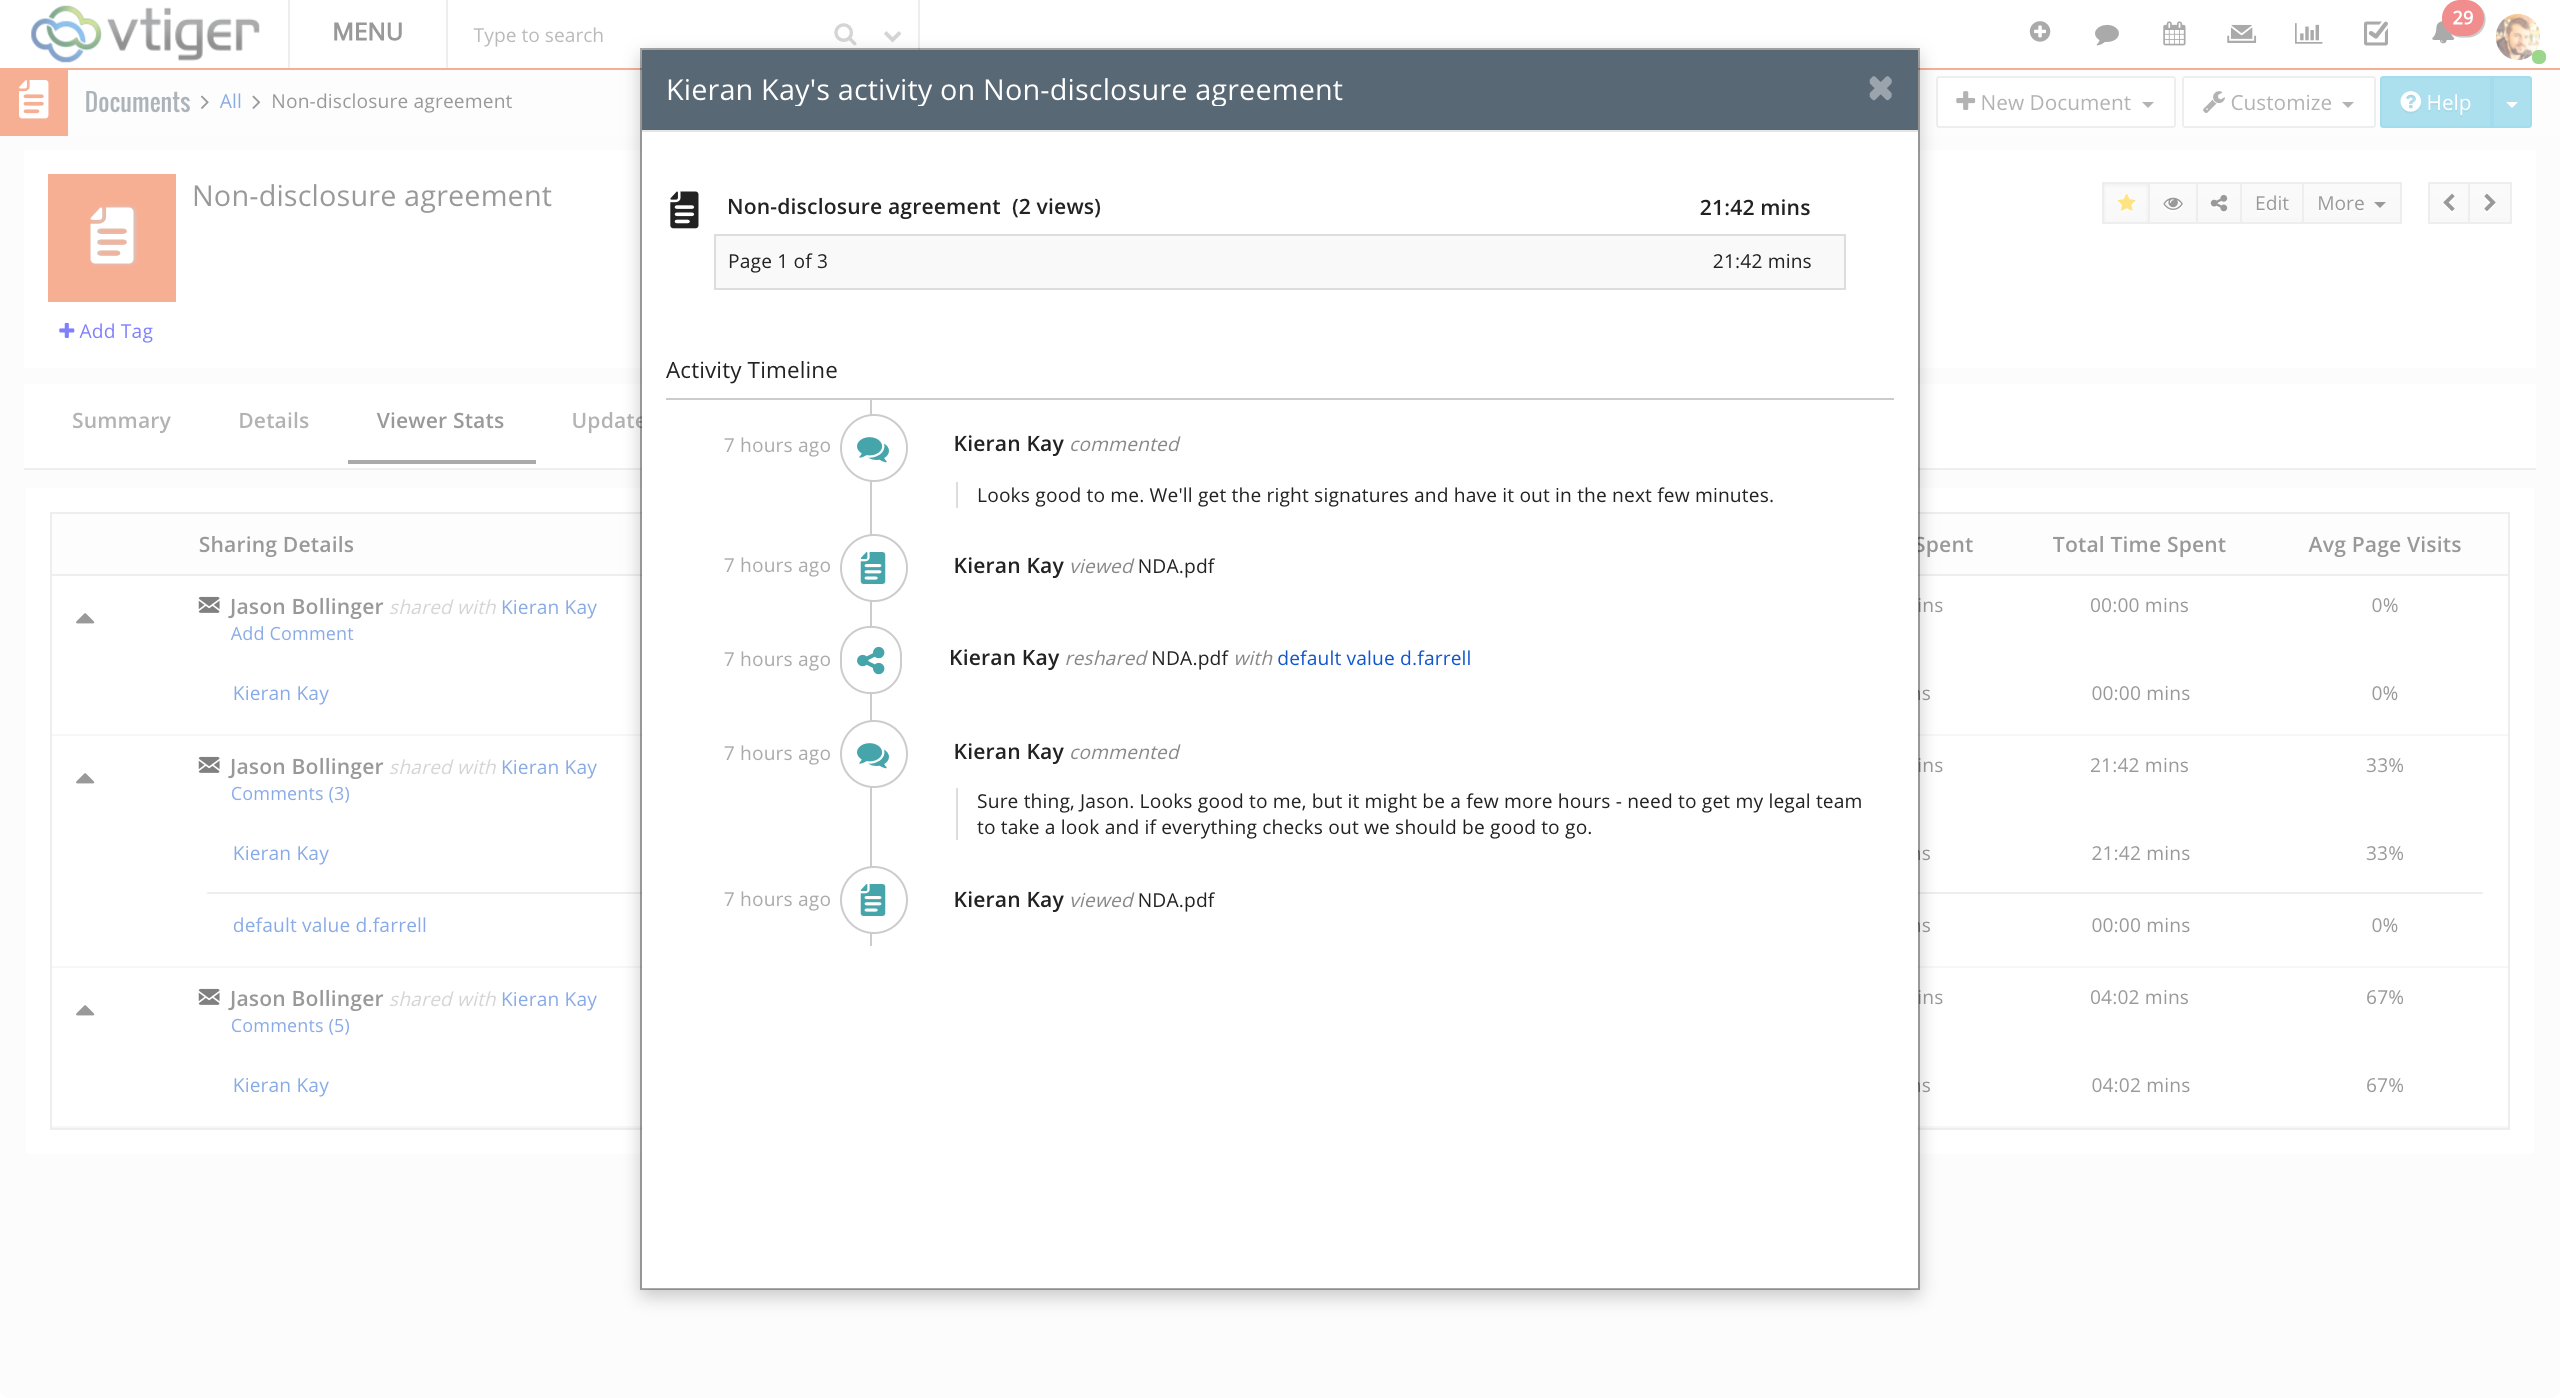Toggle the star favorite on document
Screen dimensions: 2560x1398
[x=2126, y=203]
